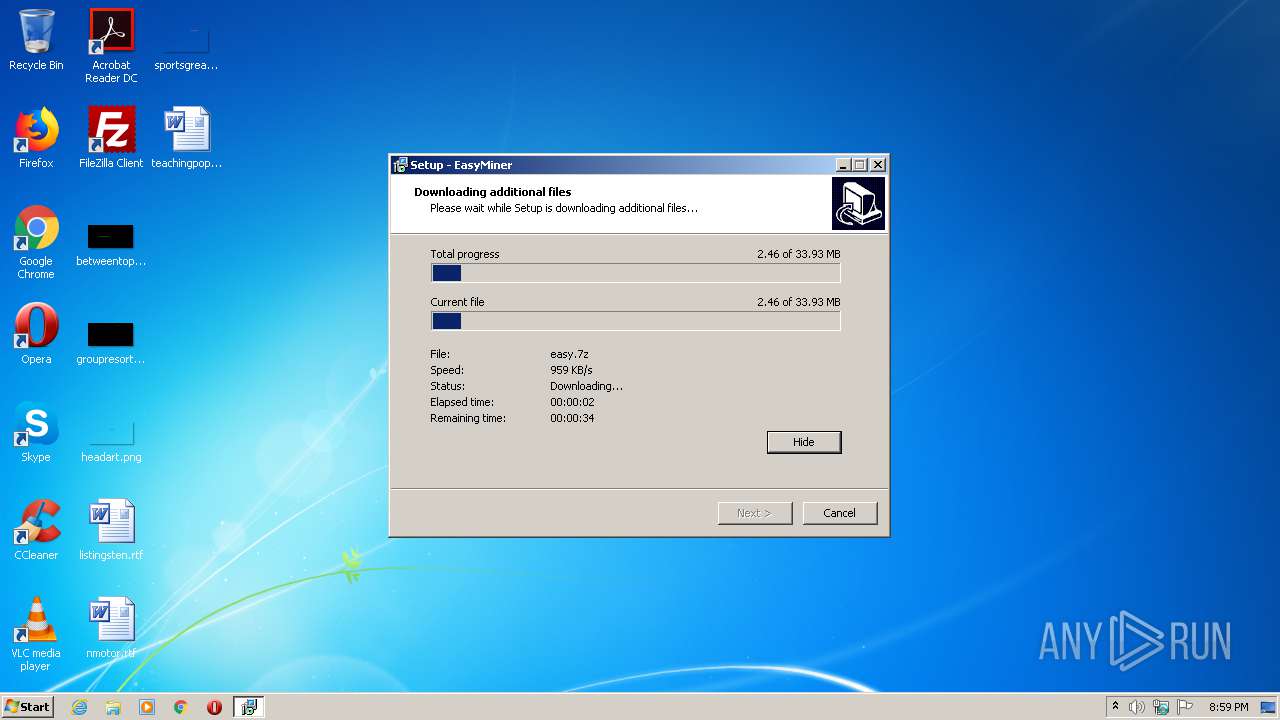Click the elapsed time 00:00:02
The width and height of the screenshot is (1280, 720).
pos(572,402)
